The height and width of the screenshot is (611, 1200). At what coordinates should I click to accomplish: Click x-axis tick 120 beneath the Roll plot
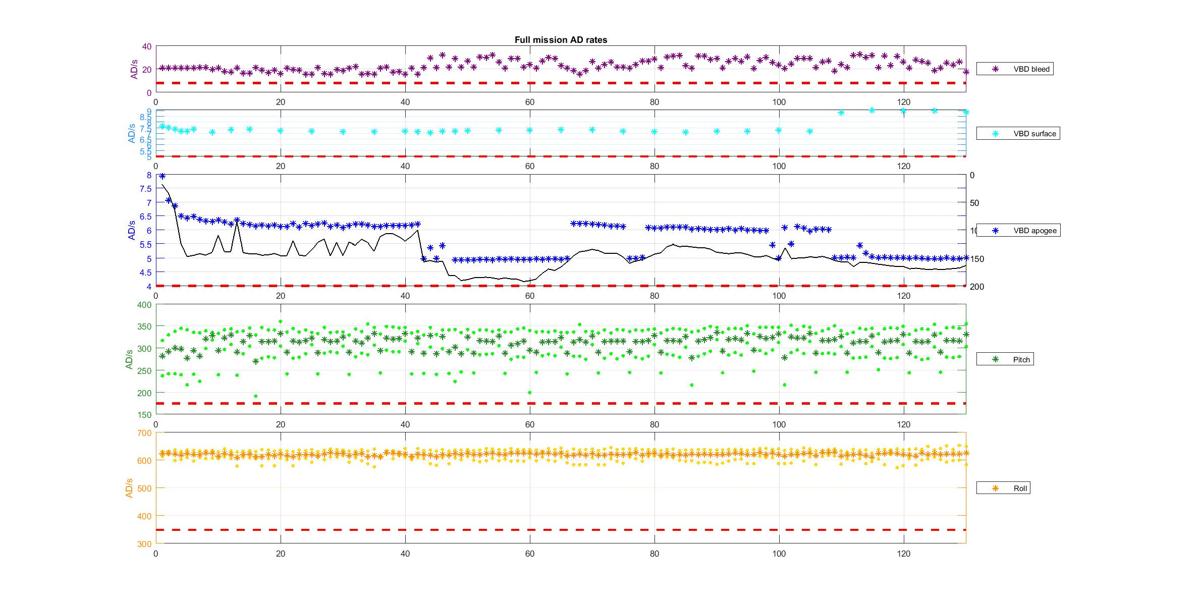pyautogui.click(x=903, y=553)
